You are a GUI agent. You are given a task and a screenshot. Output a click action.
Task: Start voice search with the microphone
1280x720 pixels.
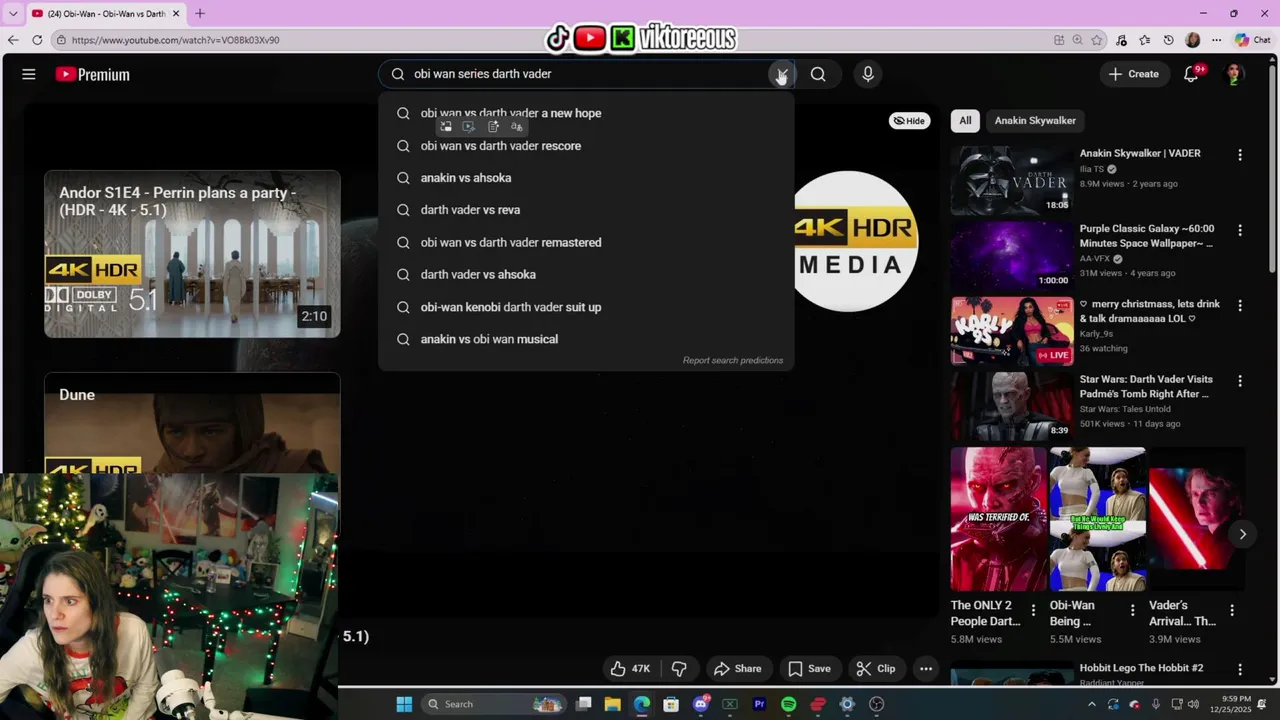(x=867, y=74)
